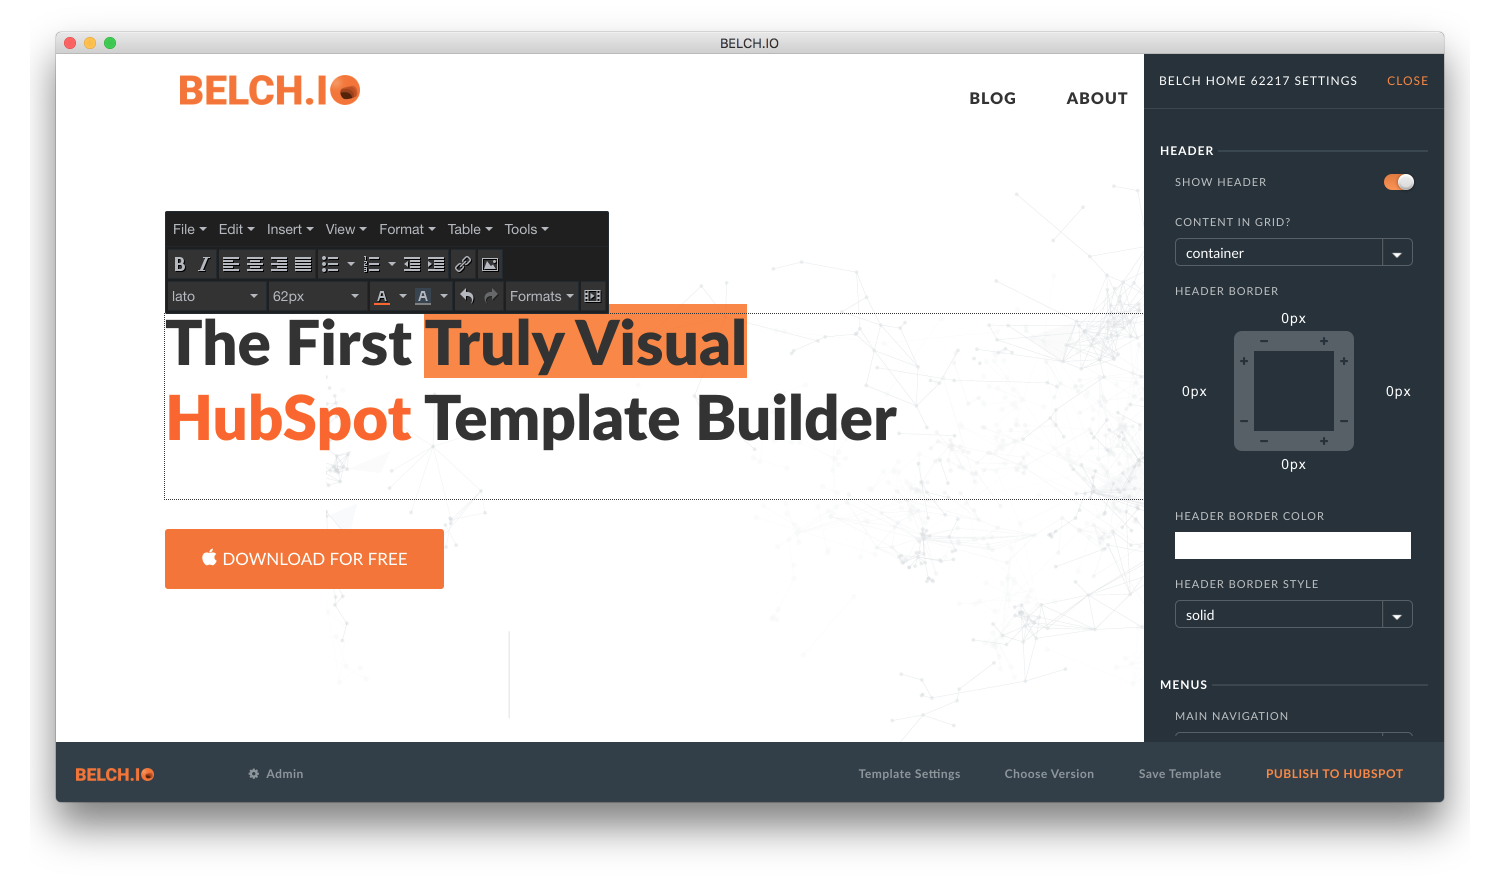This screenshot has width=1500, height=882.
Task: Increase top header border with the plus
Action: coord(1324,341)
